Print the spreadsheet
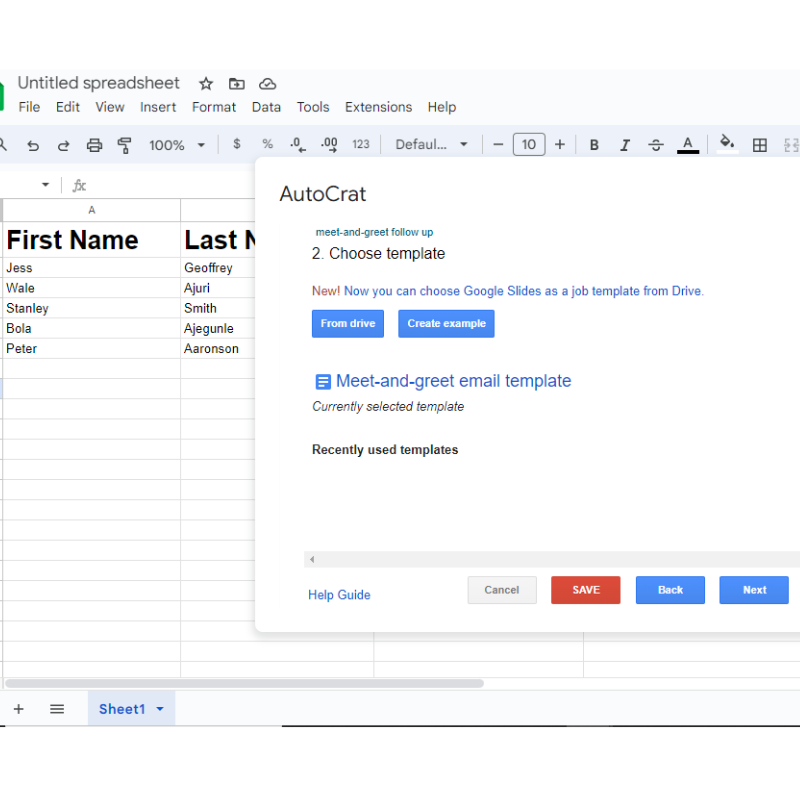This screenshot has height=800, width=800. tap(94, 145)
